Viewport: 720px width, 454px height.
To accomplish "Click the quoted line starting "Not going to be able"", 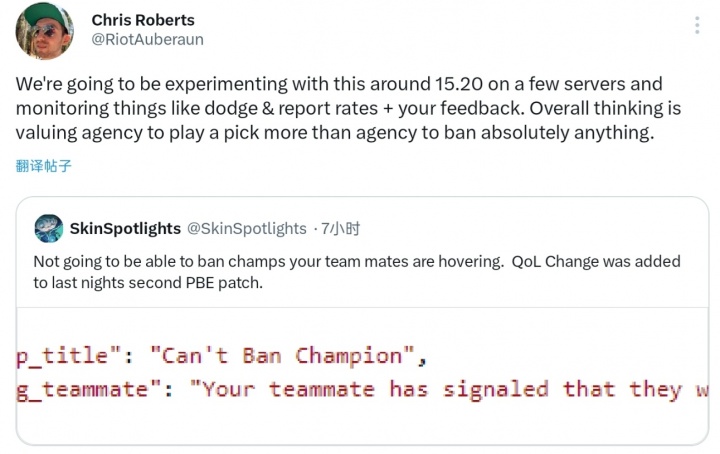I will pyautogui.click(x=268, y=261).
